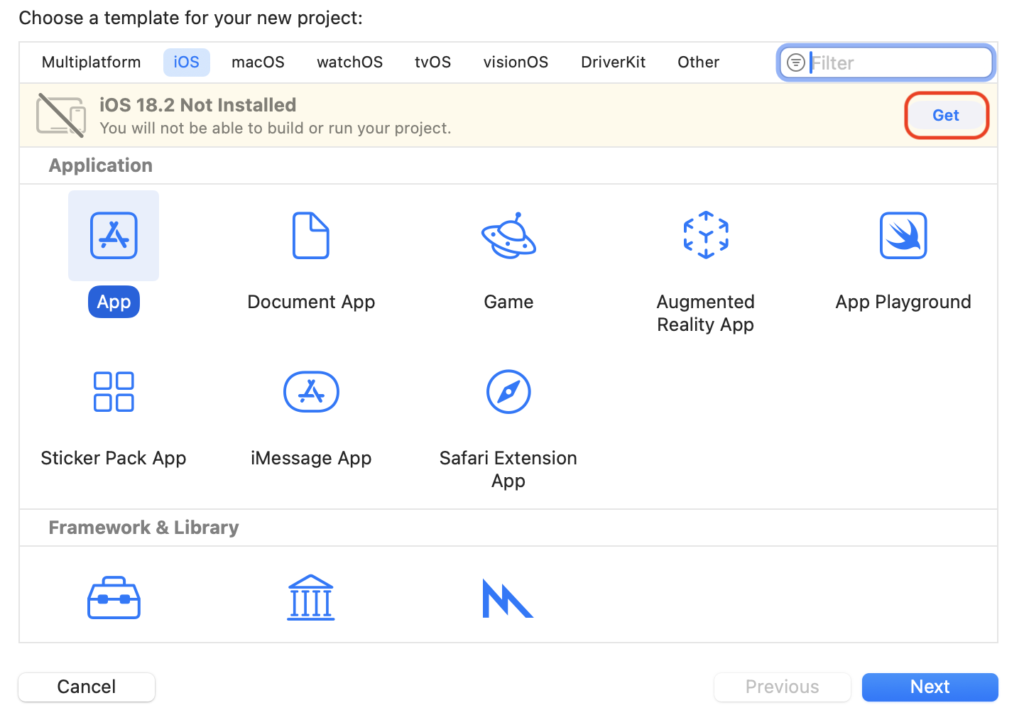The image size is (1024, 720).
Task: Click the Previous button
Action: click(782, 687)
